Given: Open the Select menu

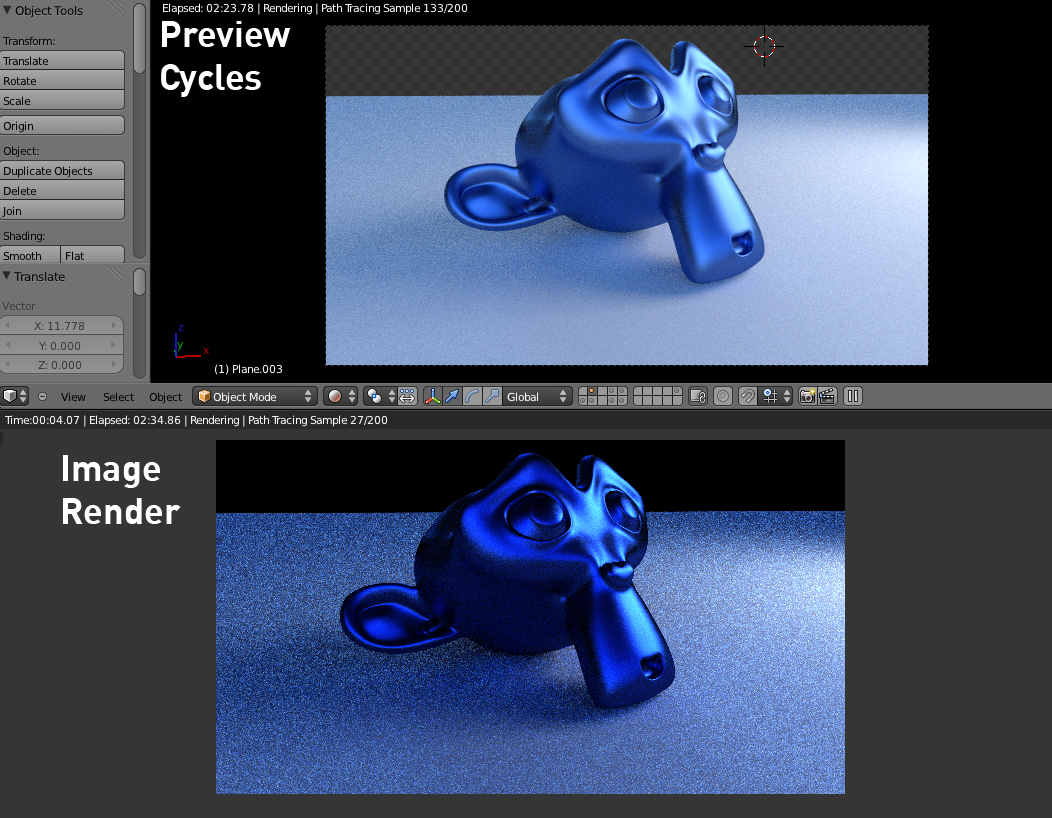Looking at the screenshot, I should (118, 397).
